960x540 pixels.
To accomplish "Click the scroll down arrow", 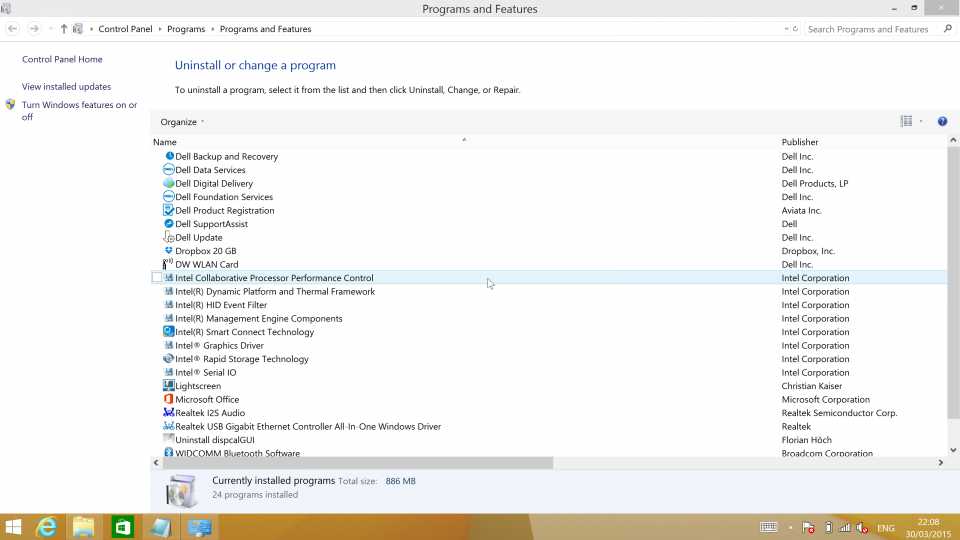I will (953, 450).
